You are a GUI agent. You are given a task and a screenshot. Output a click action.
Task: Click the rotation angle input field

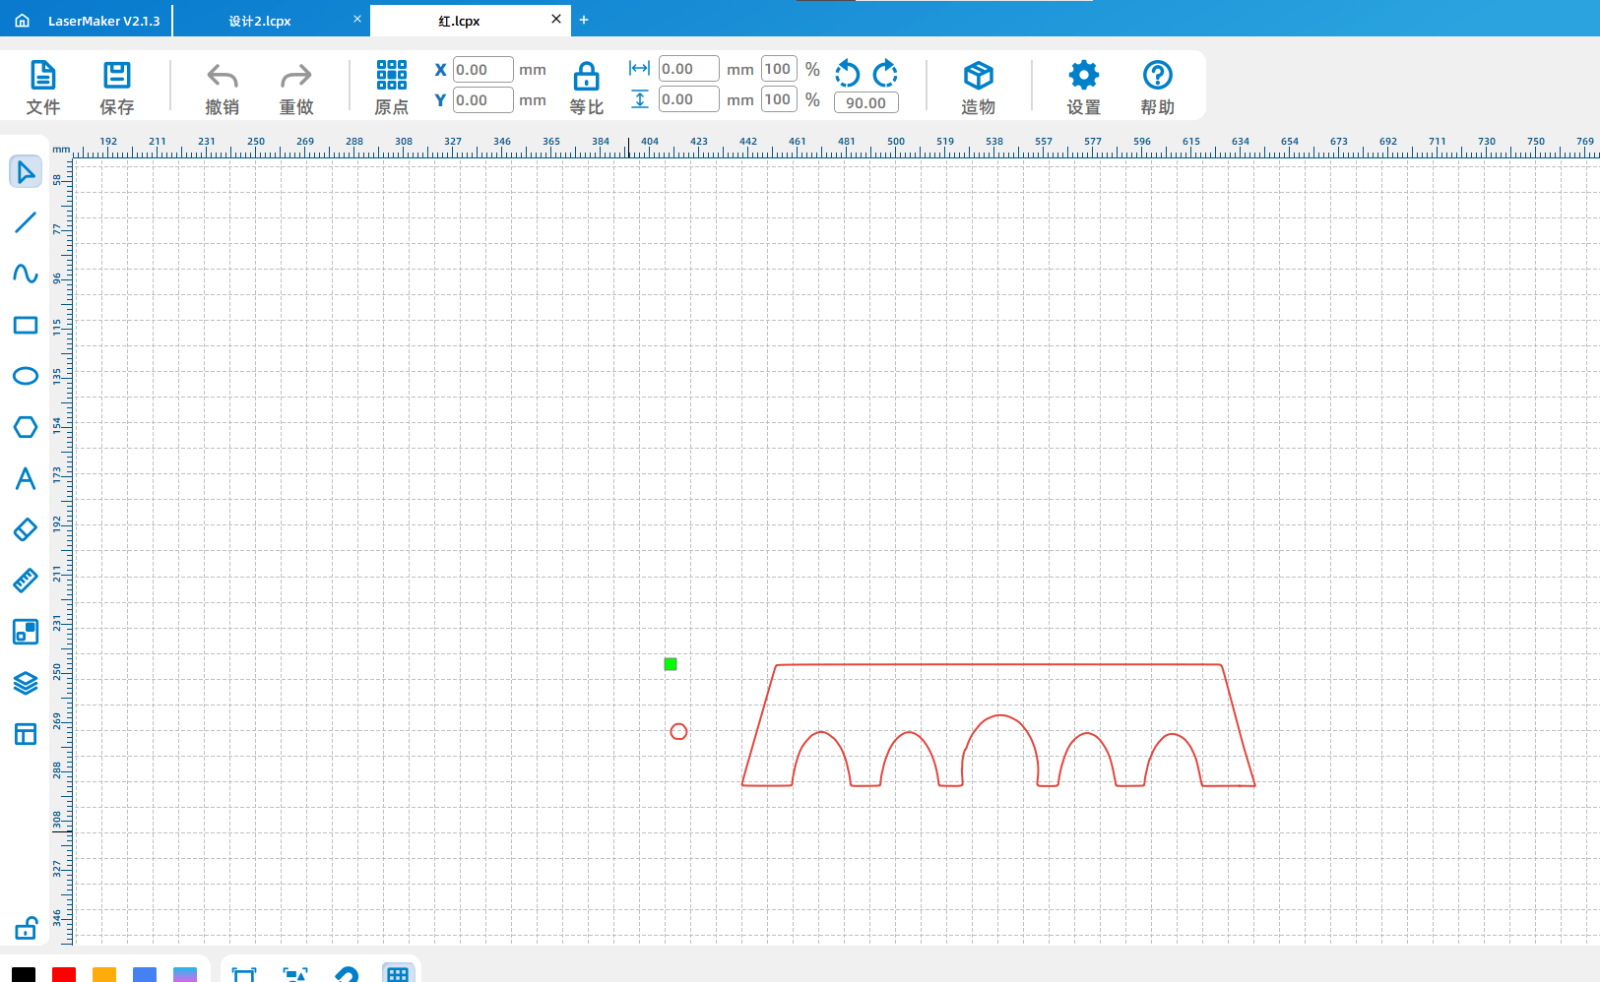click(866, 103)
